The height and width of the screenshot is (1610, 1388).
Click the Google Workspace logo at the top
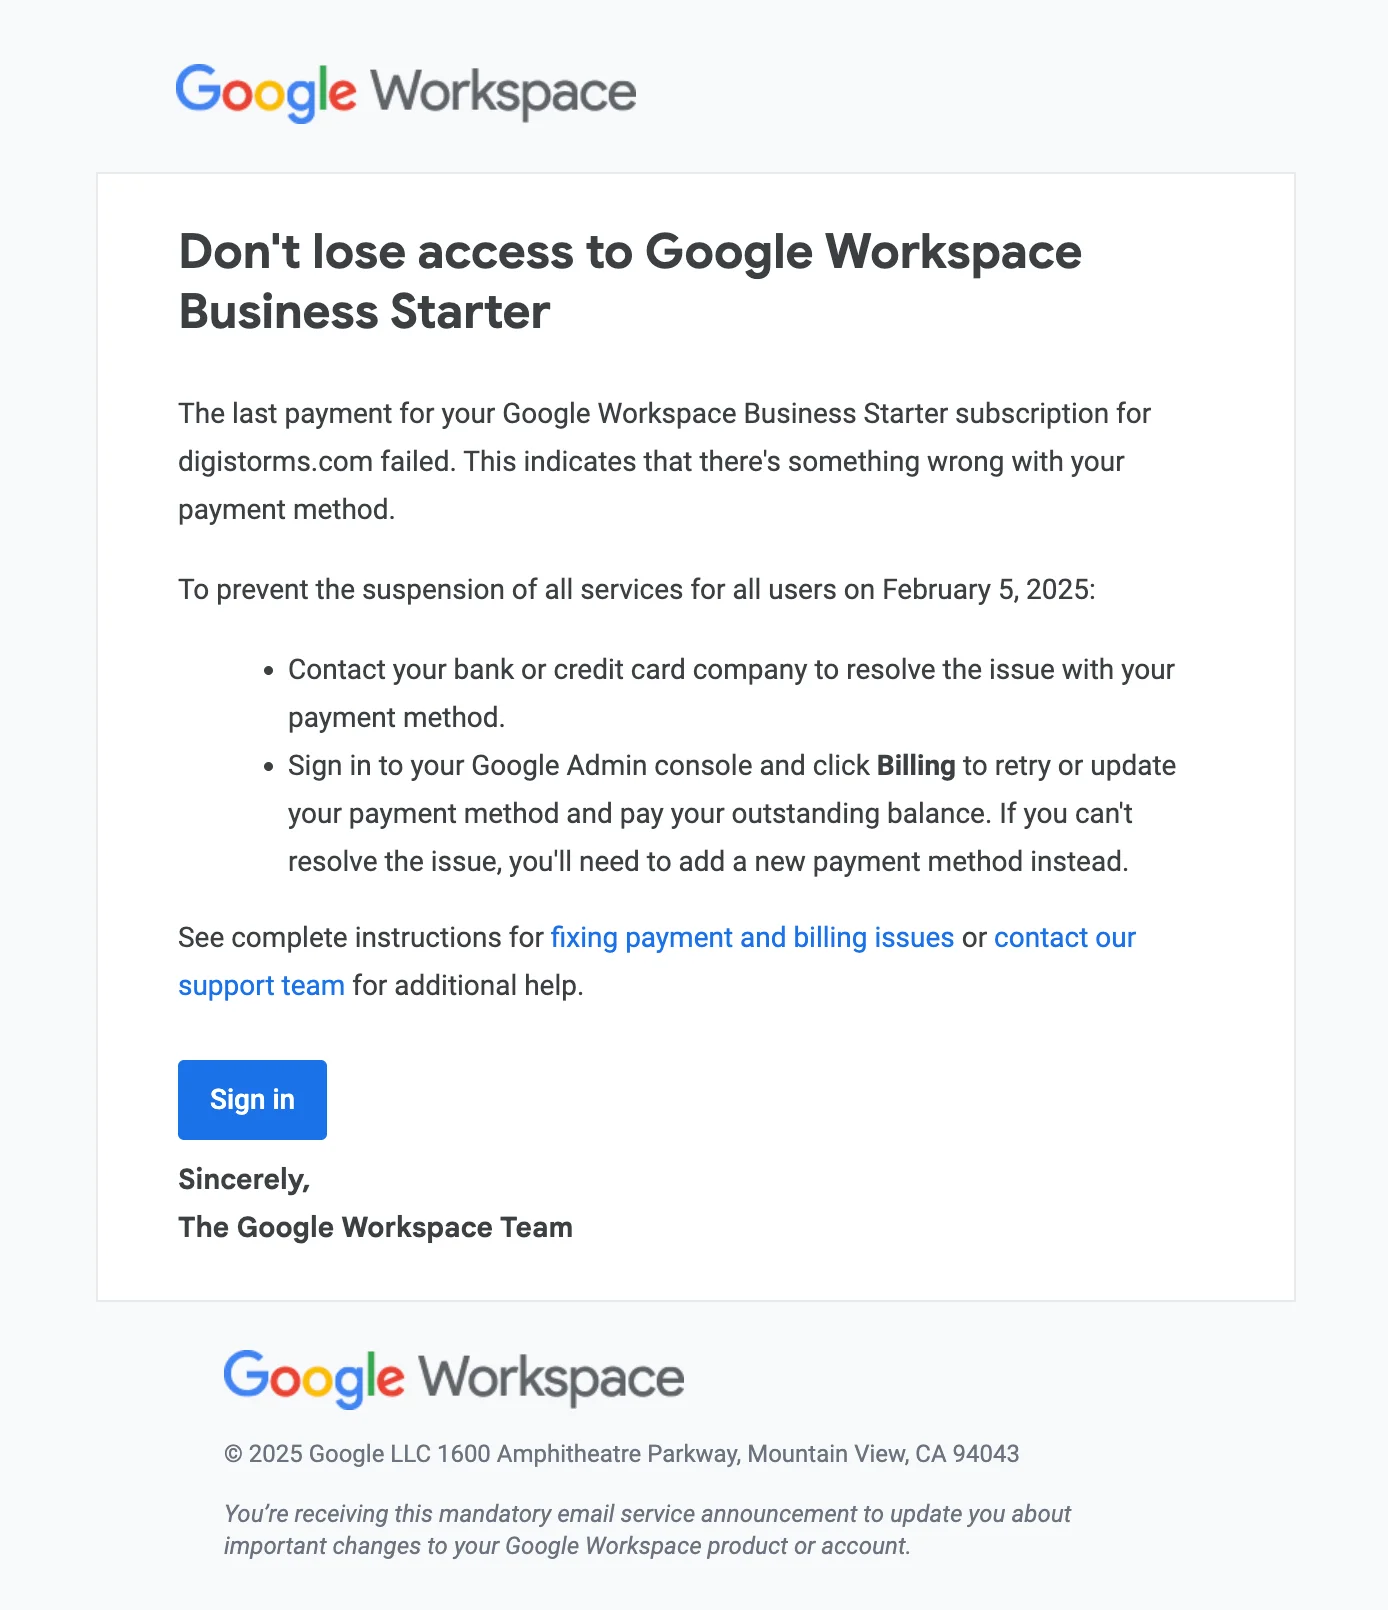pyautogui.click(x=404, y=91)
